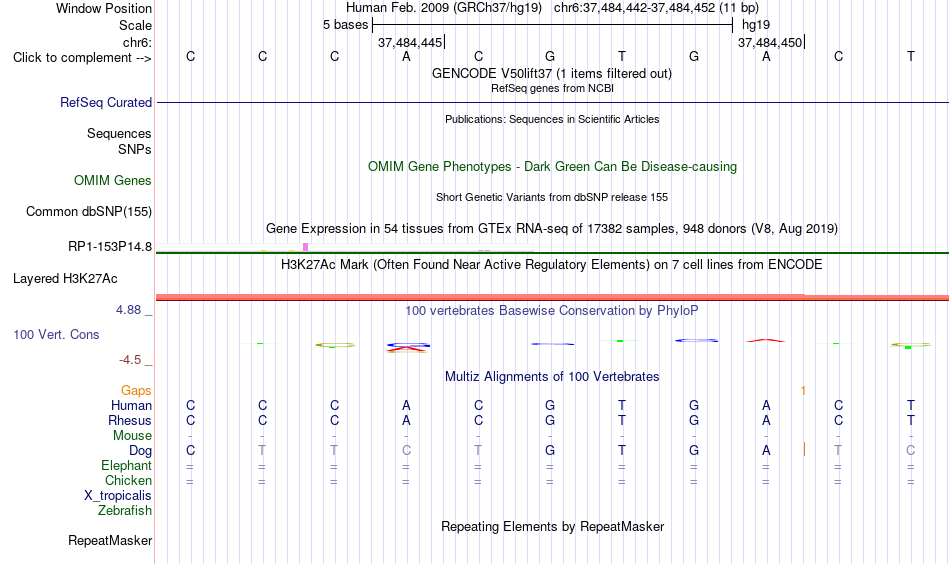Click the 'Click to complement -->' label
This screenshot has height=564, width=950.
tap(82, 58)
